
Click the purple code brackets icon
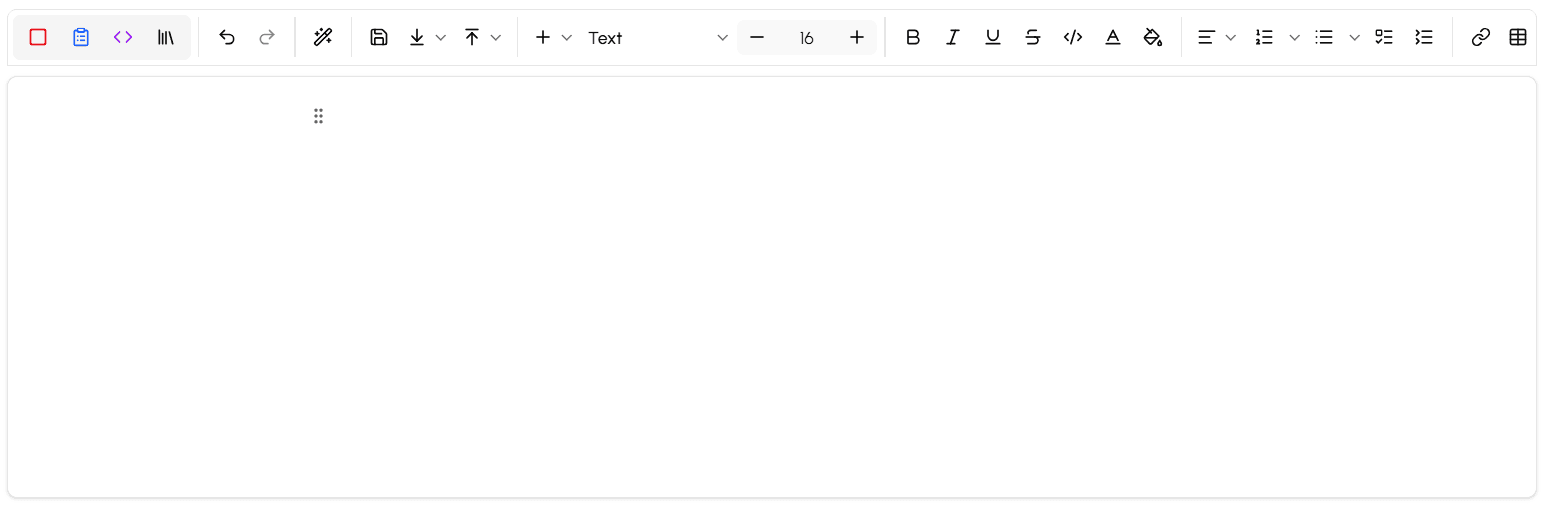[x=123, y=37]
